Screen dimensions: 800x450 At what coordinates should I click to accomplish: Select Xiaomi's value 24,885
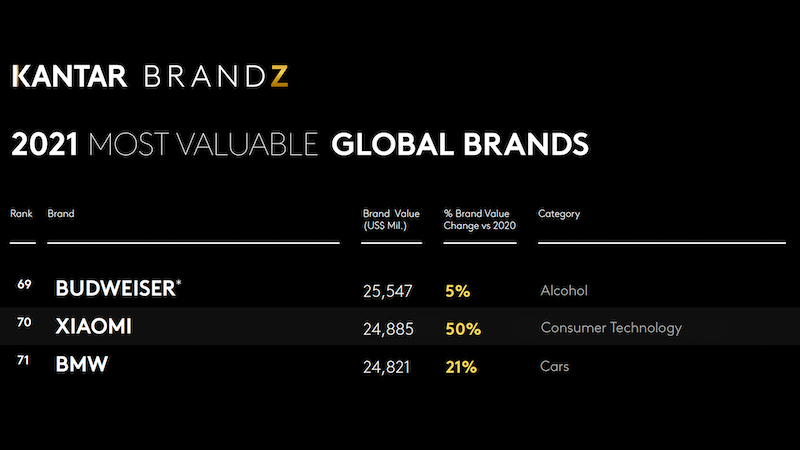pyautogui.click(x=388, y=329)
